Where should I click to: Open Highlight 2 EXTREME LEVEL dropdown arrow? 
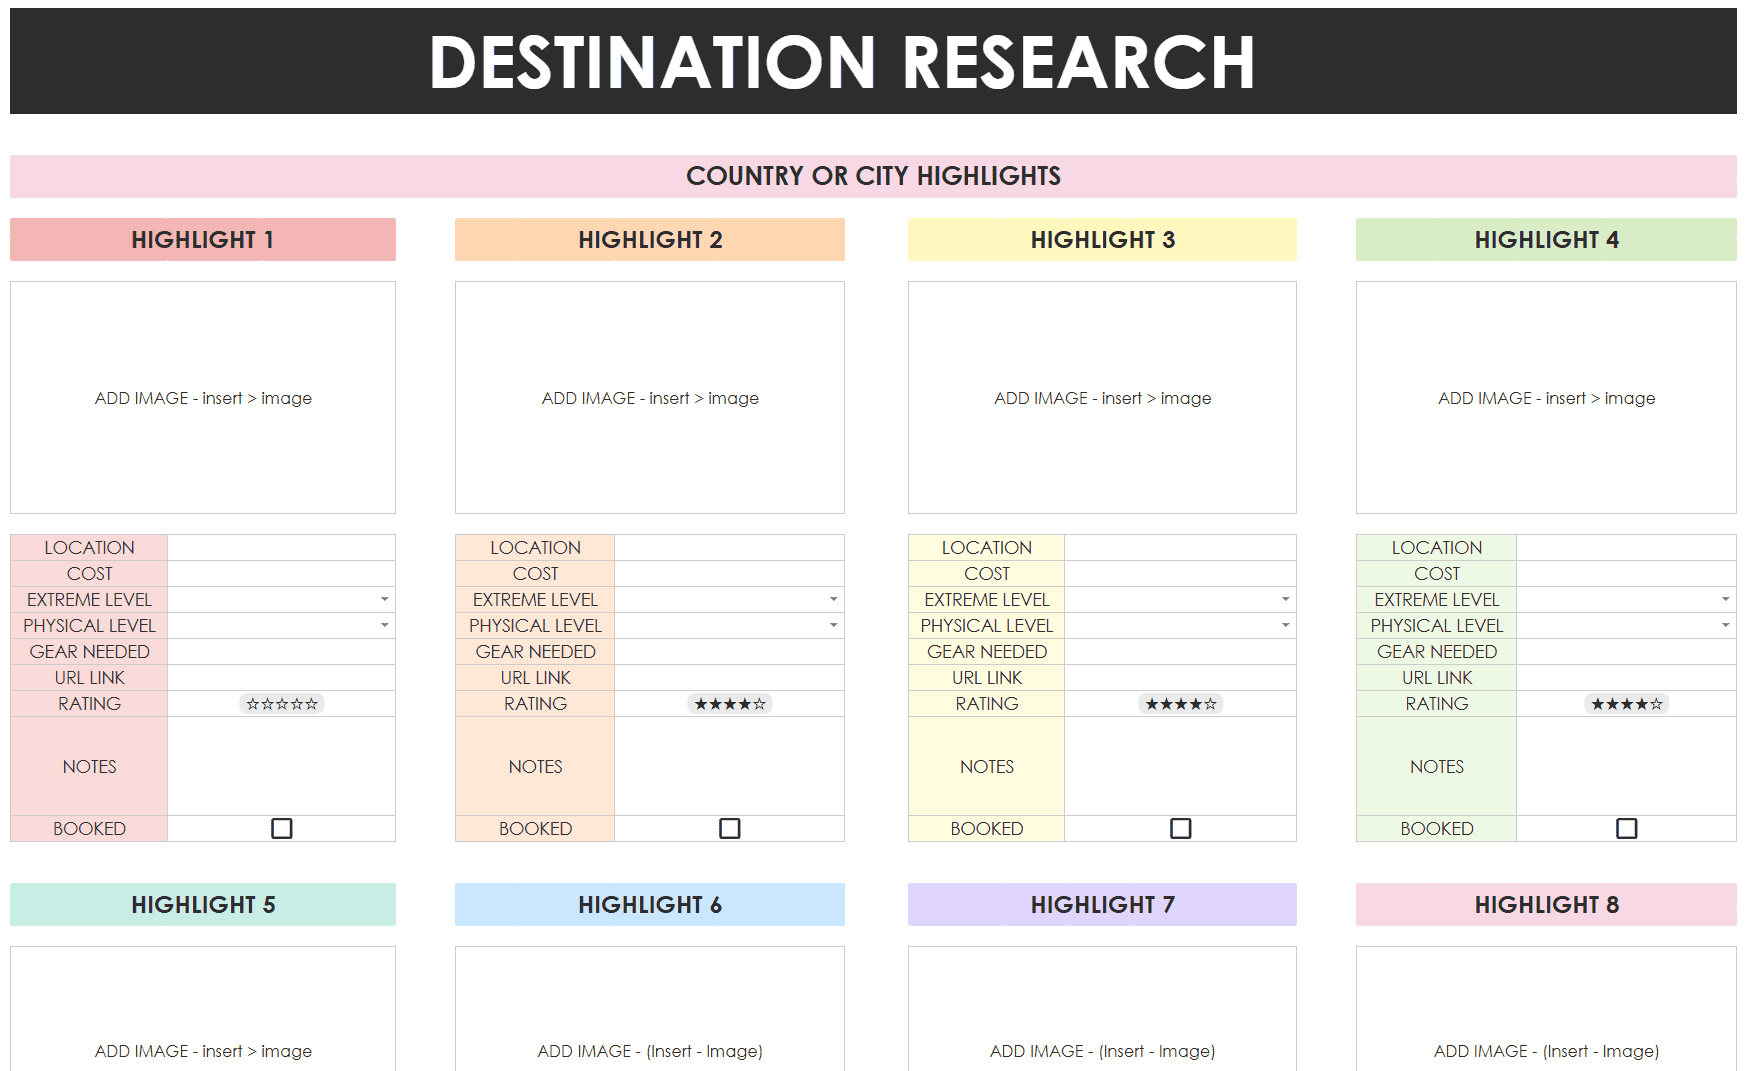[x=833, y=599]
